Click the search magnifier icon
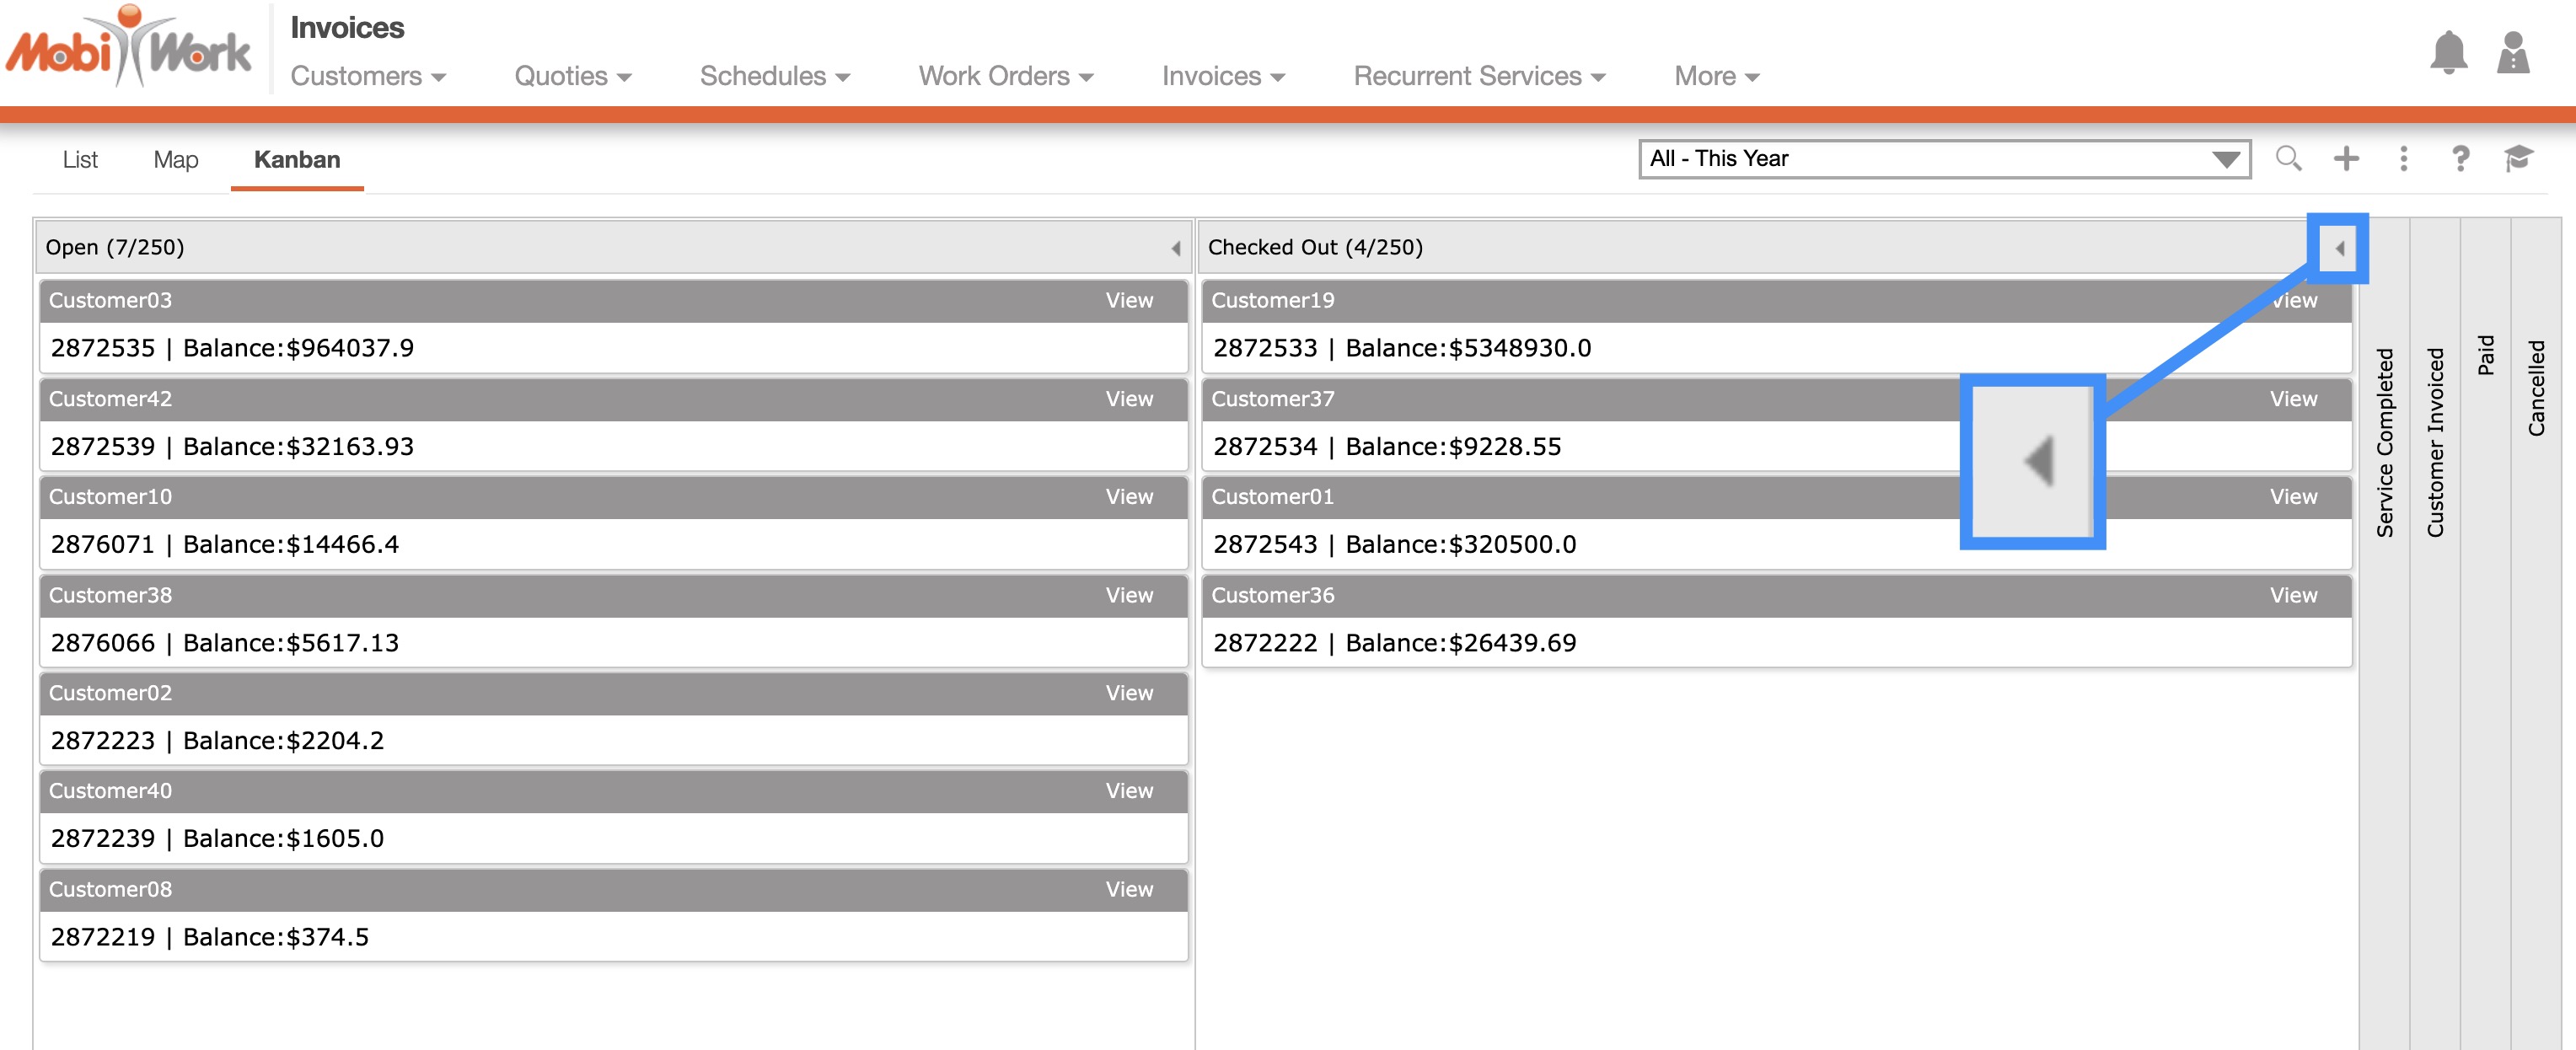 click(2288, 158)
